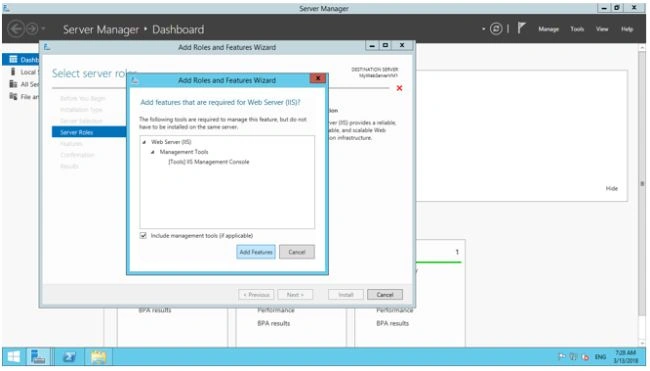The height and width of the screenshot is (371, 650).
Task: Click the Select server roles window title icon
Action: (x=47, y=47)
